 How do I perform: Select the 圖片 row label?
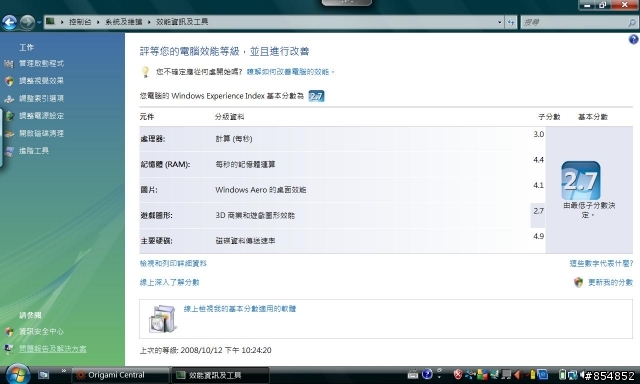(x=149, y=190)
